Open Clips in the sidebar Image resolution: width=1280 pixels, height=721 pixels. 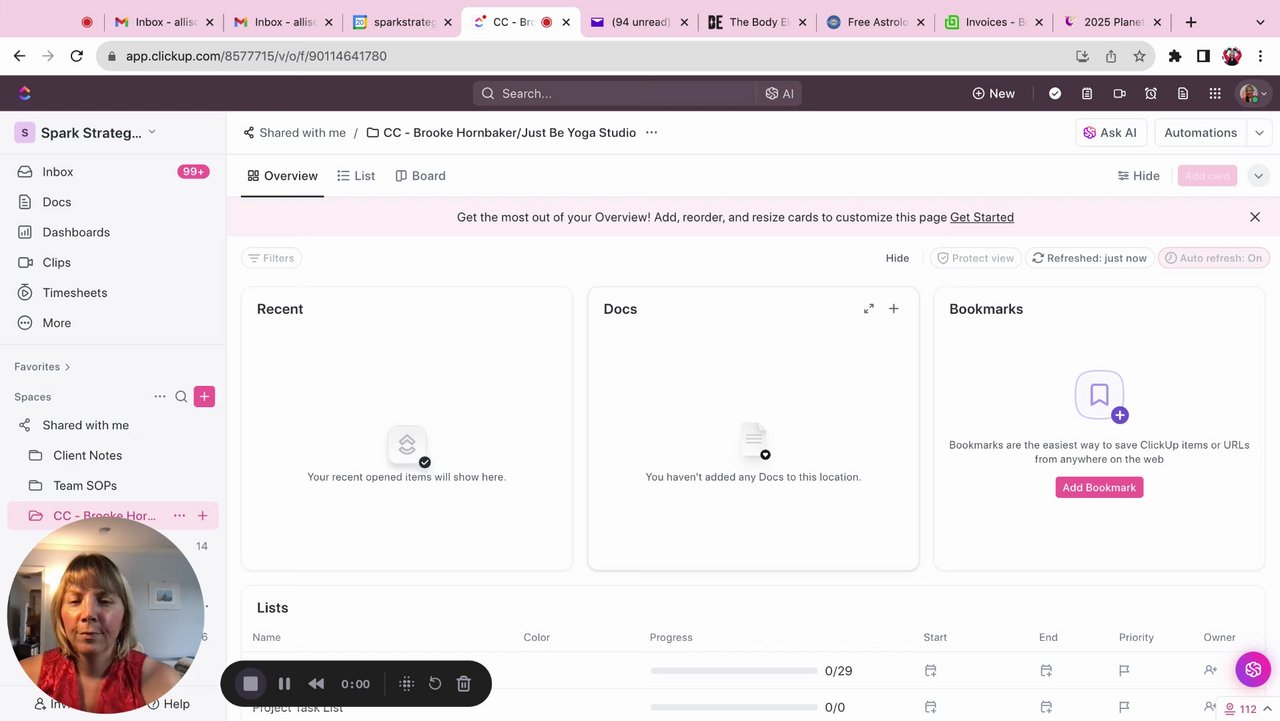(113, 262)
